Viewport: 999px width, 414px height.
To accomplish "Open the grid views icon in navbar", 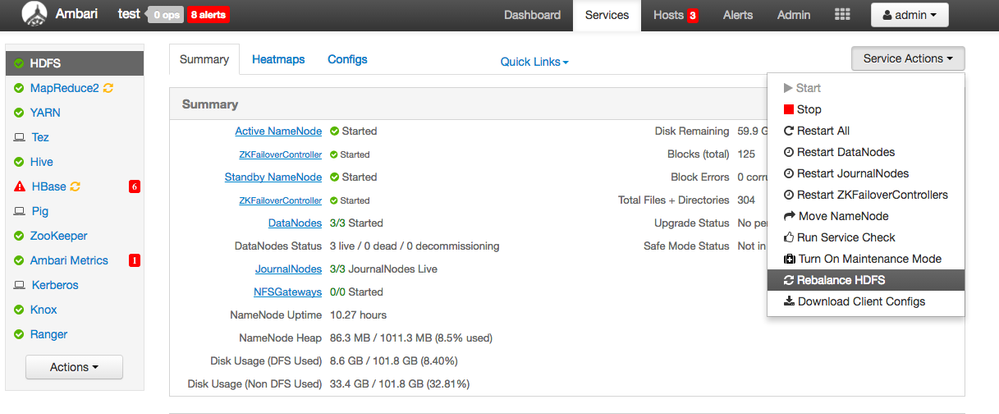I will click(x=842, y=15).
